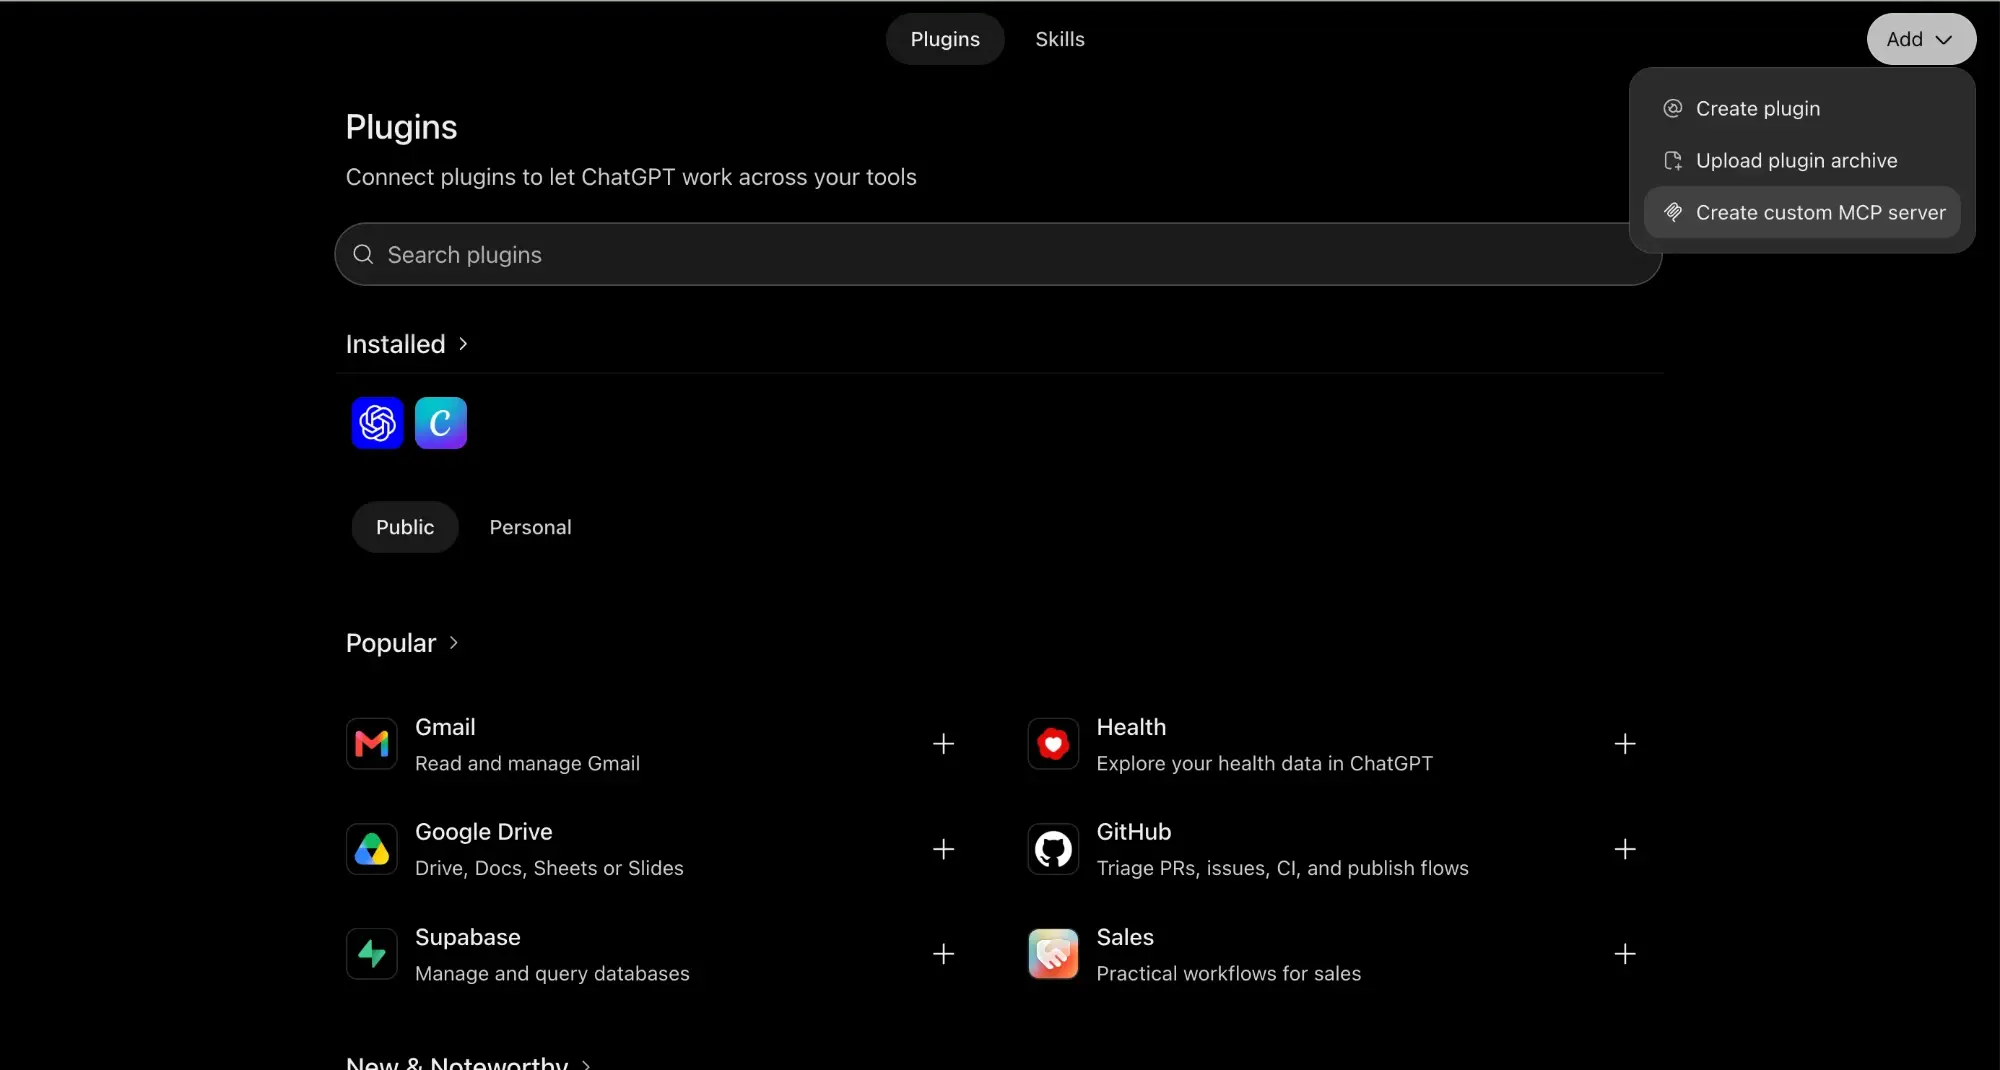2000x1070 pixels.
Task: Add the Health plugin with plus icon
Action: [x=1625, y=744]
